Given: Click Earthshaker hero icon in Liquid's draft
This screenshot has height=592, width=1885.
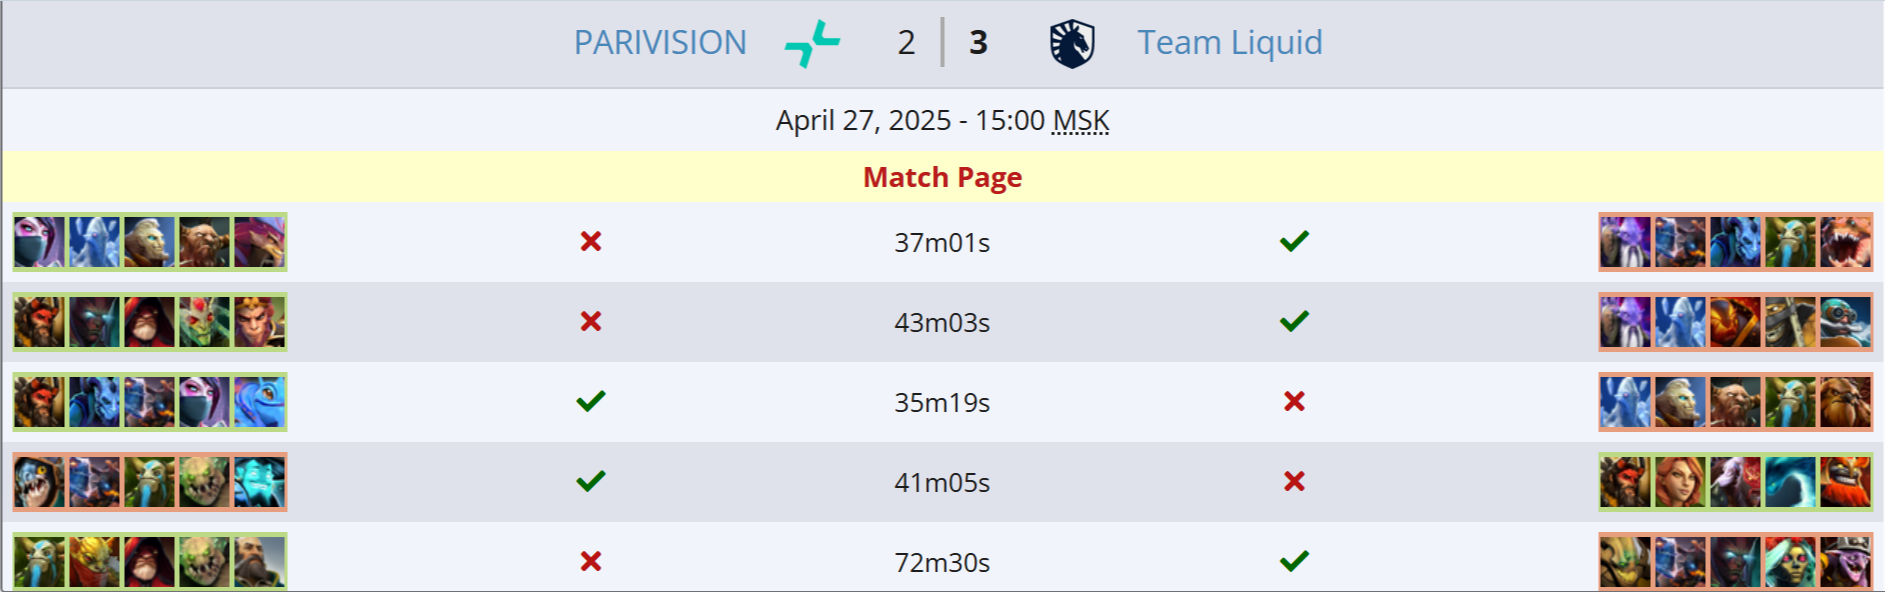Looking at the screenshot, I should [1845, 402].
